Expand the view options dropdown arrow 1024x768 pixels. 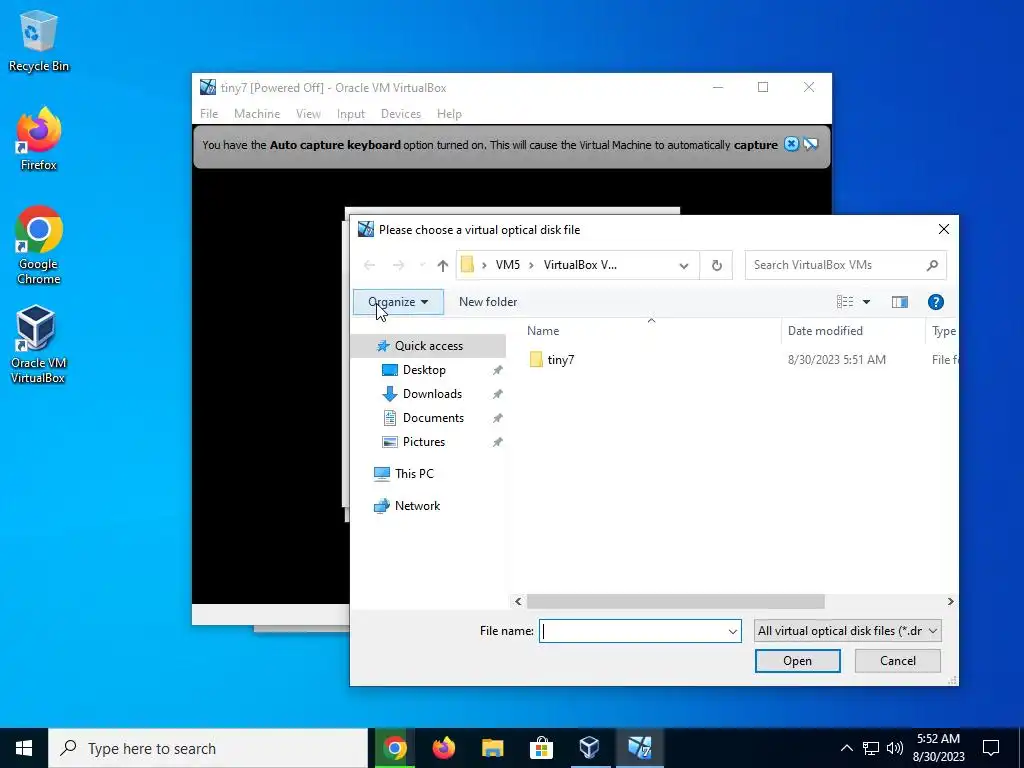point(867,302)
